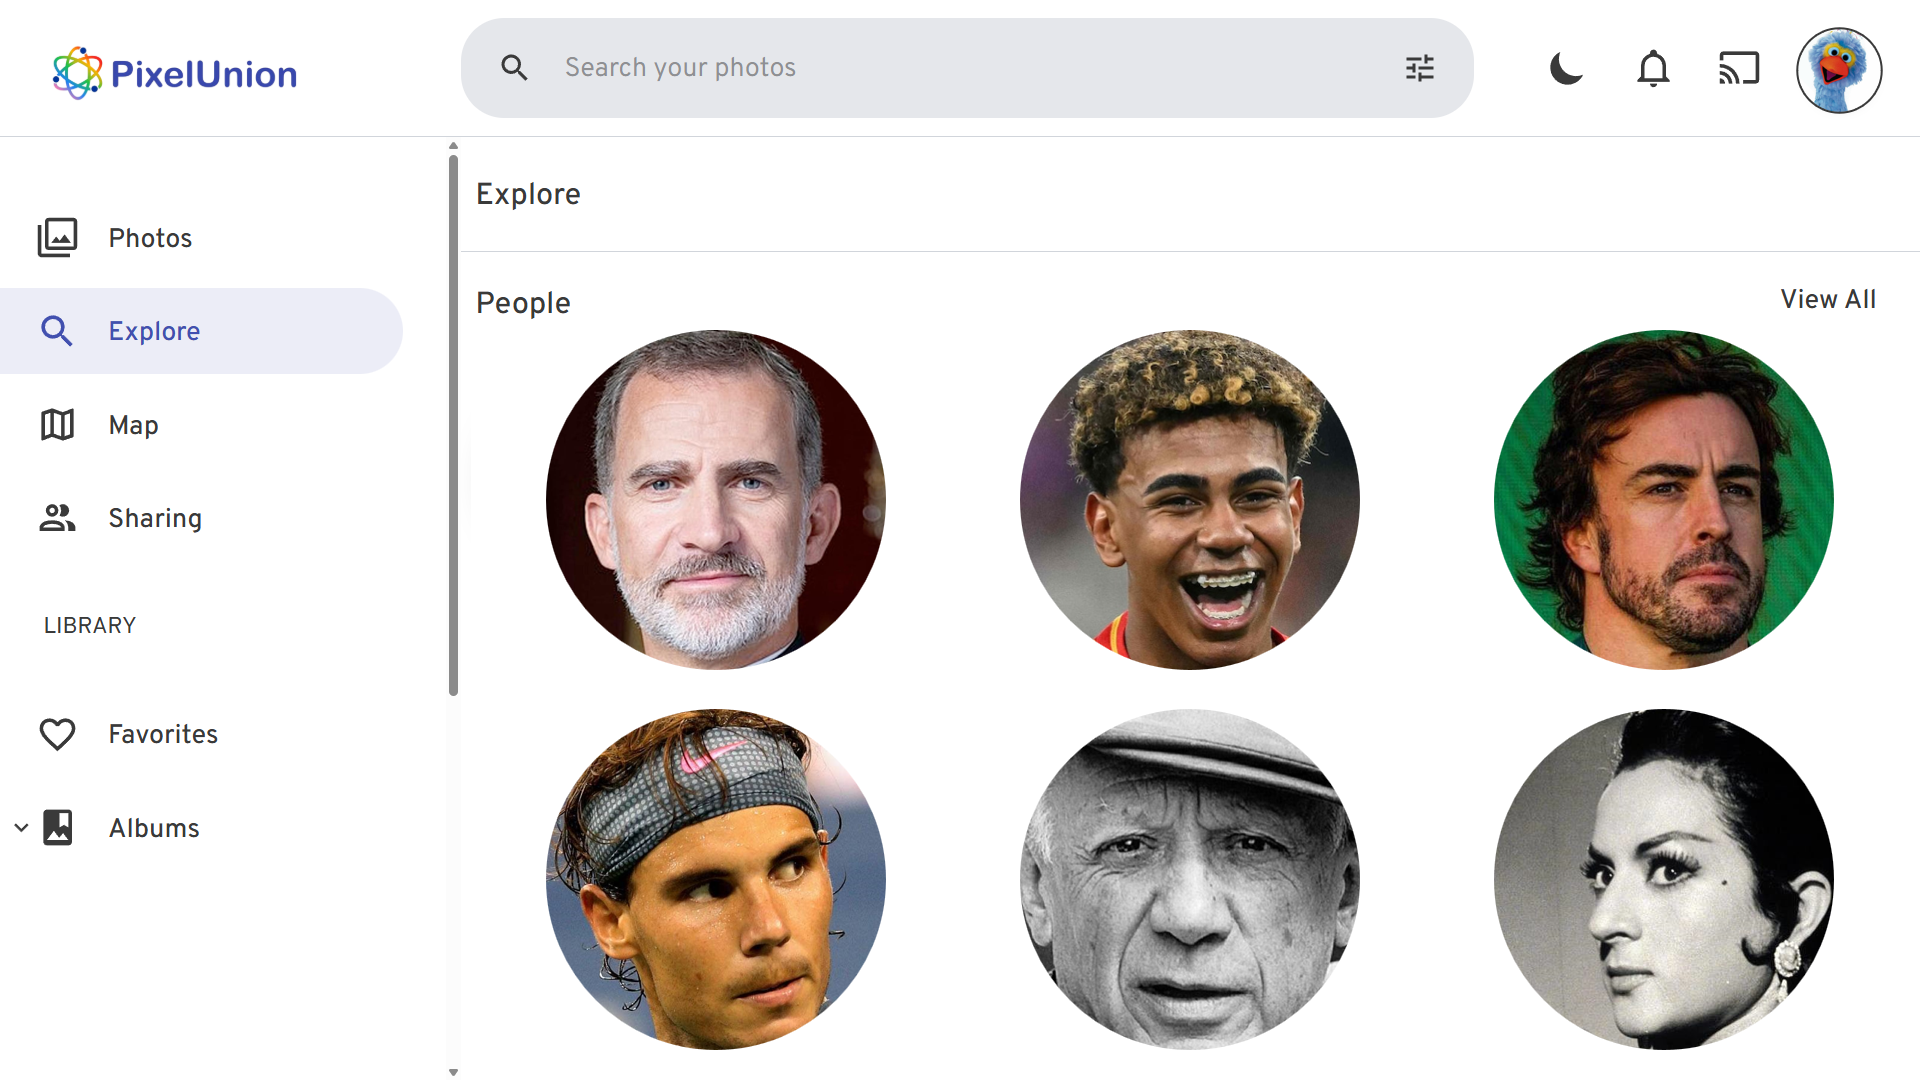This screenshot has width=1920, height=1080.
Task: Open the gray-bearded man's person thumbnail
Action: pos(715,499)
